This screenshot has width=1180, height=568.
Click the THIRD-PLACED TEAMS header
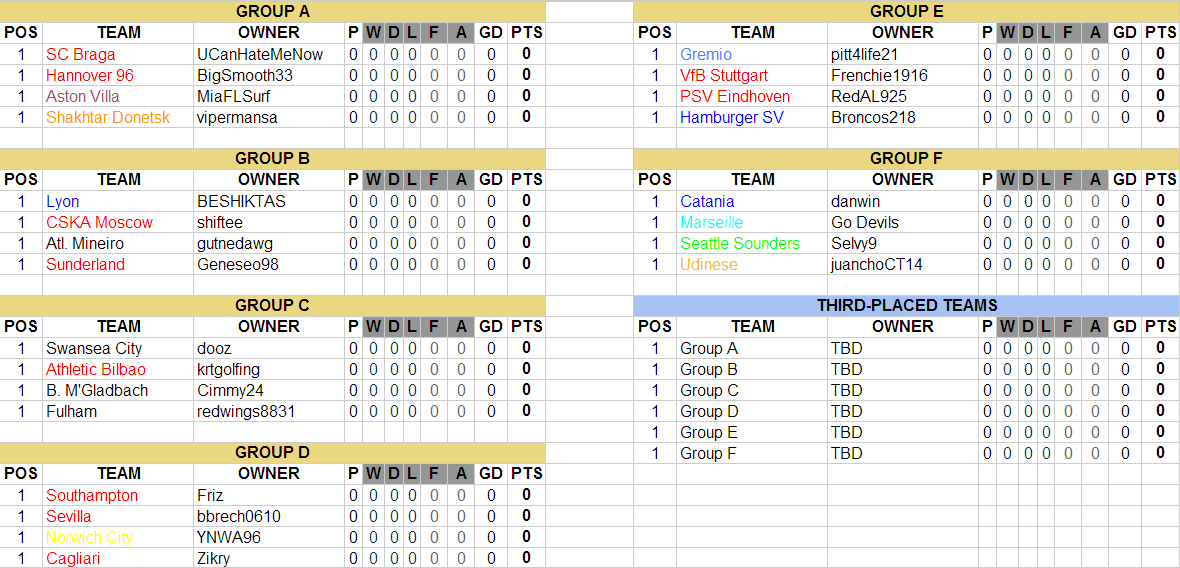pos(907,305)
